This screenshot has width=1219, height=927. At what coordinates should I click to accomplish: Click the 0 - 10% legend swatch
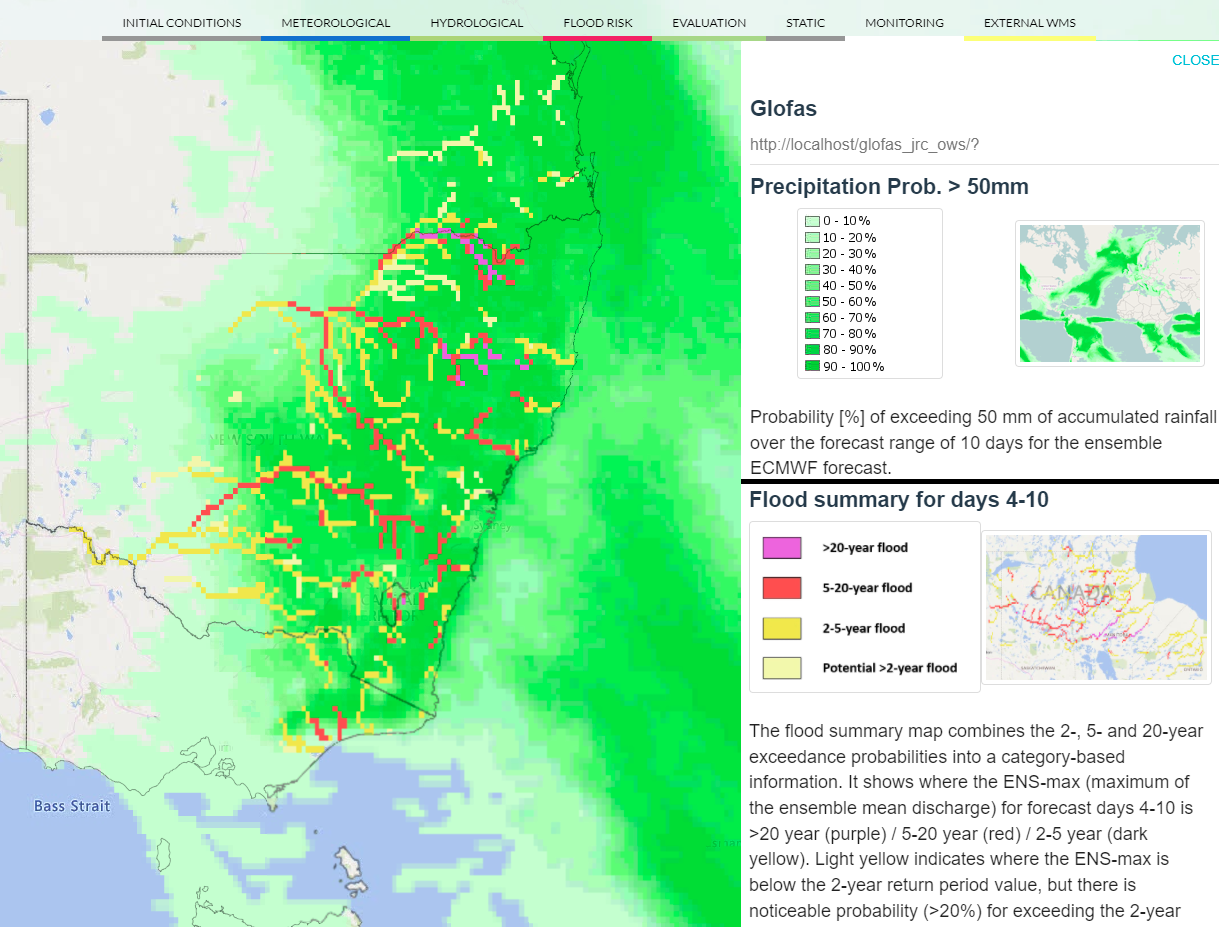coord(812,221)
